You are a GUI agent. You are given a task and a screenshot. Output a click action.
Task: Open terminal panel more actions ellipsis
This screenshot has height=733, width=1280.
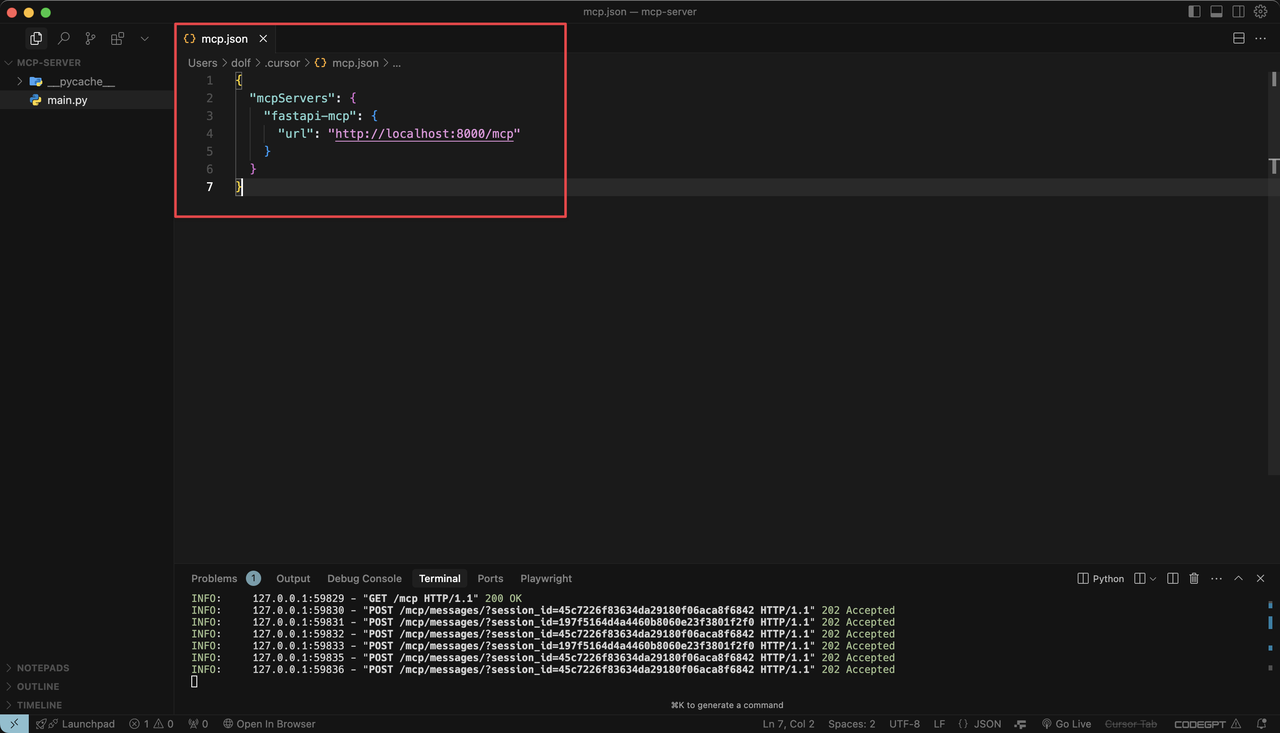[x=1216, y=578]
